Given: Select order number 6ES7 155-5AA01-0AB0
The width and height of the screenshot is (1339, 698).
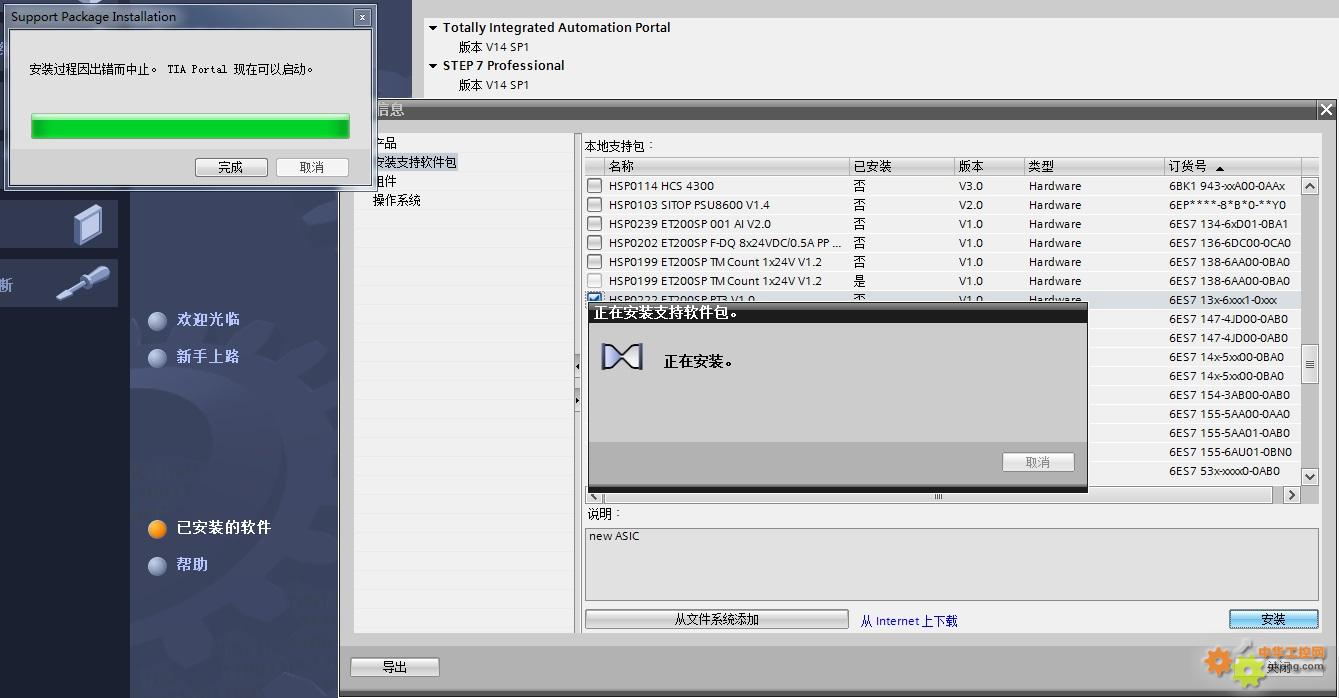Looking at the screenshot, I should [1229, 433].
